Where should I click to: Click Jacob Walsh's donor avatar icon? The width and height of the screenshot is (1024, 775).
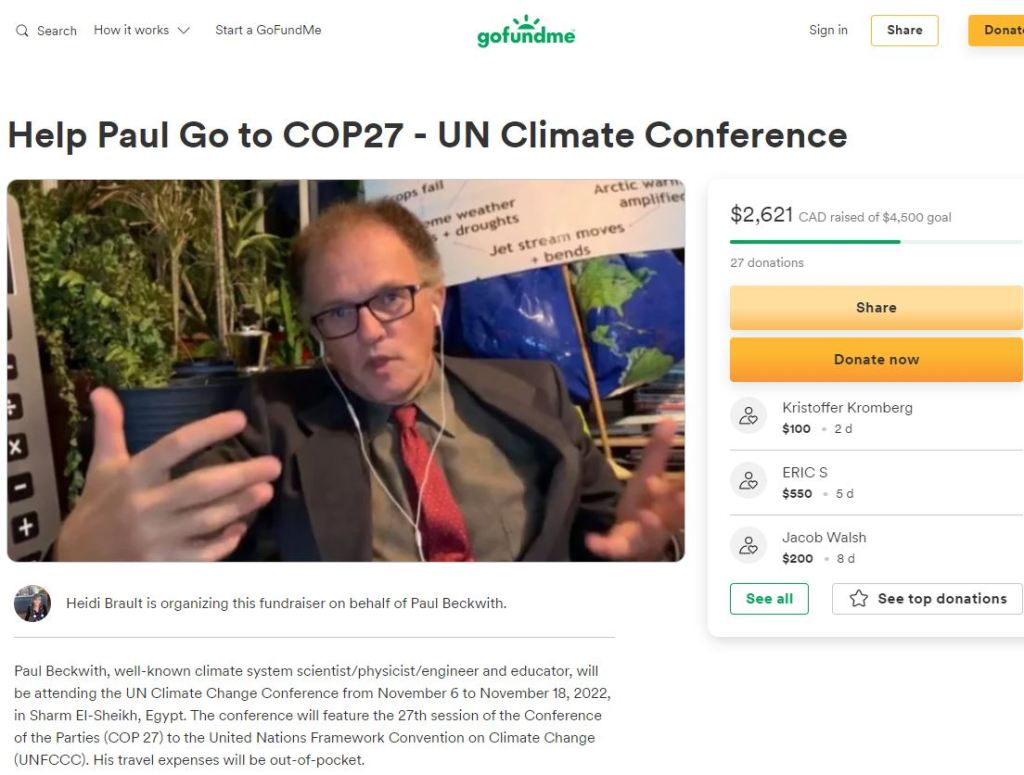748,546
